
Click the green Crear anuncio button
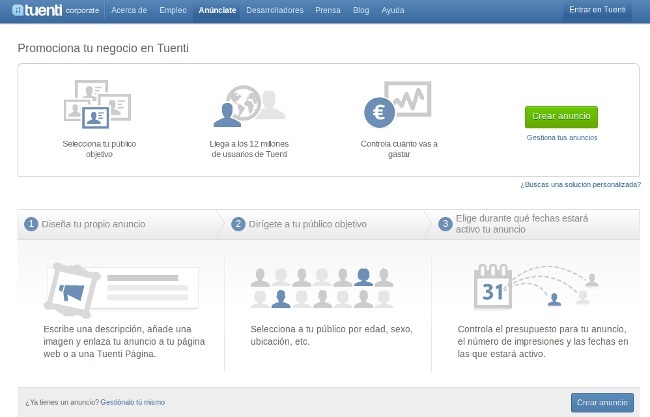(x=561, y=116)
